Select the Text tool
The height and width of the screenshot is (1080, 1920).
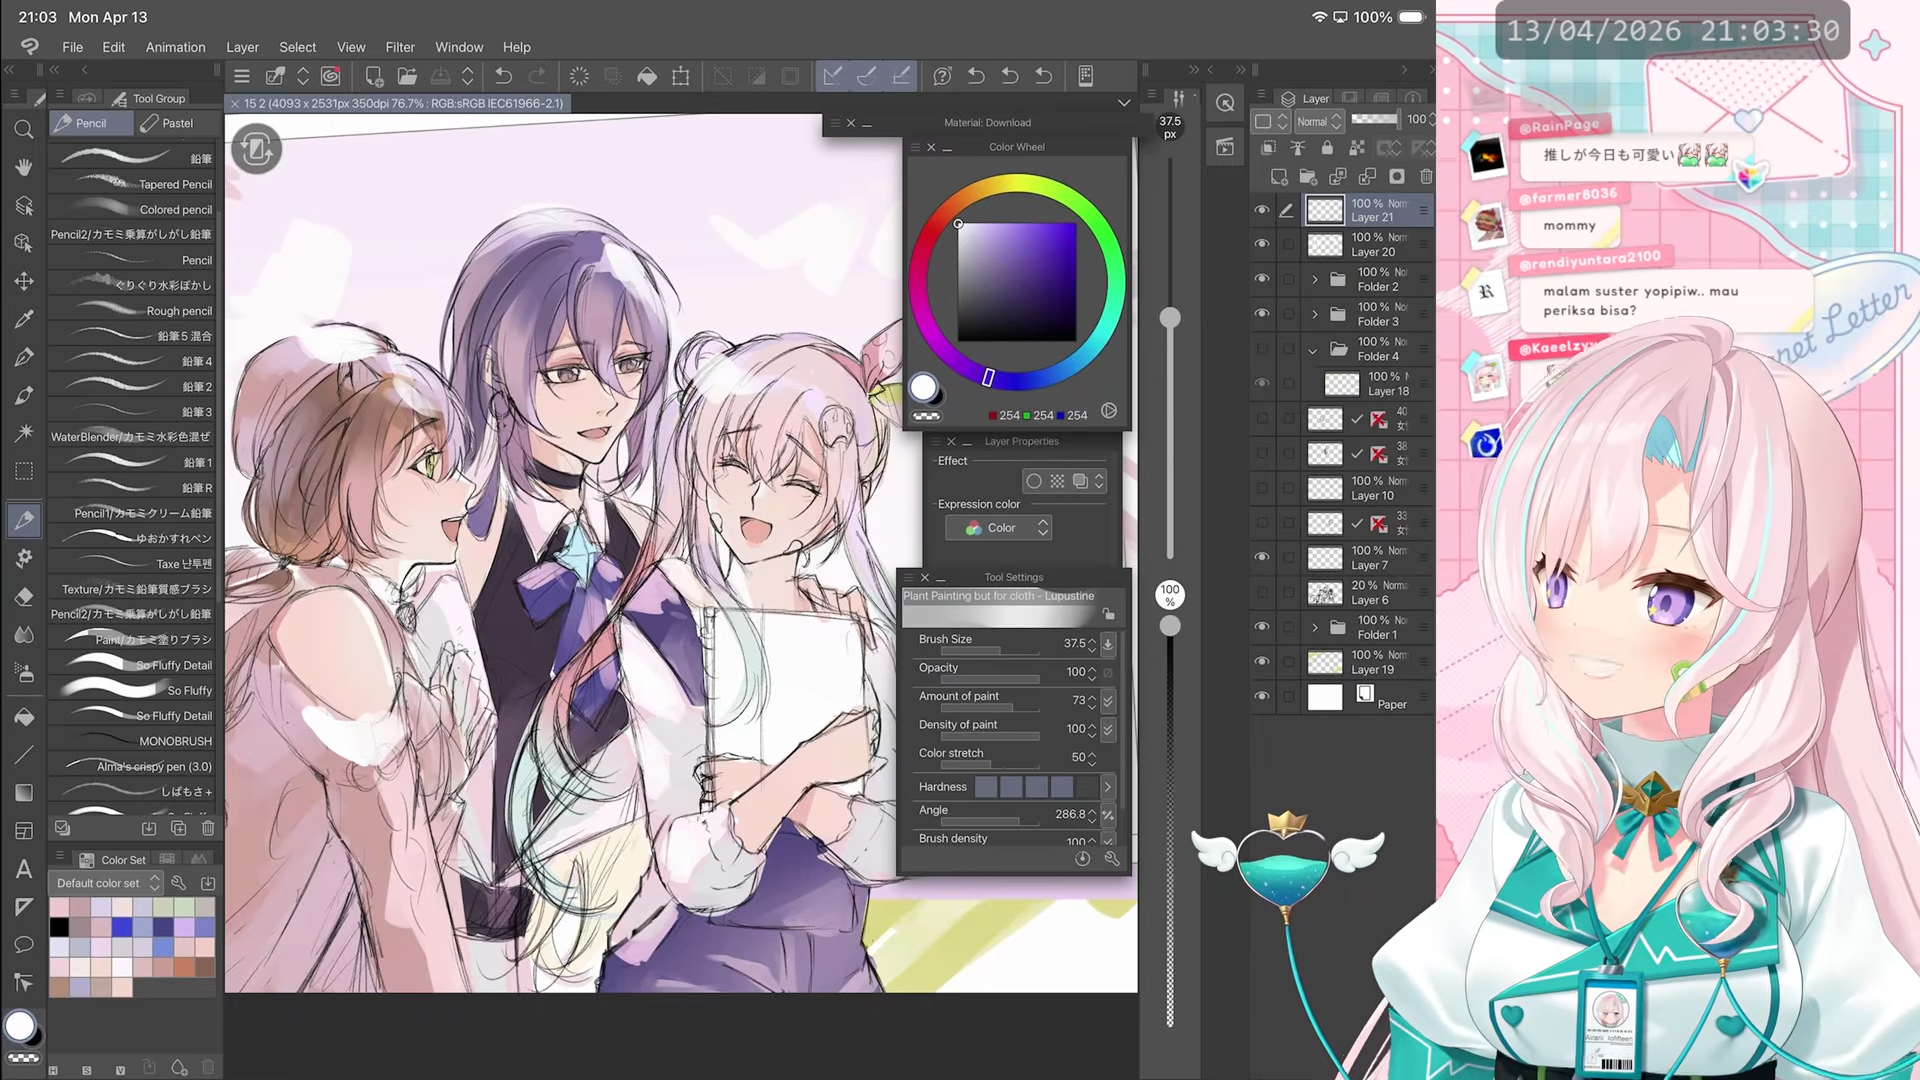pos(24,869)
